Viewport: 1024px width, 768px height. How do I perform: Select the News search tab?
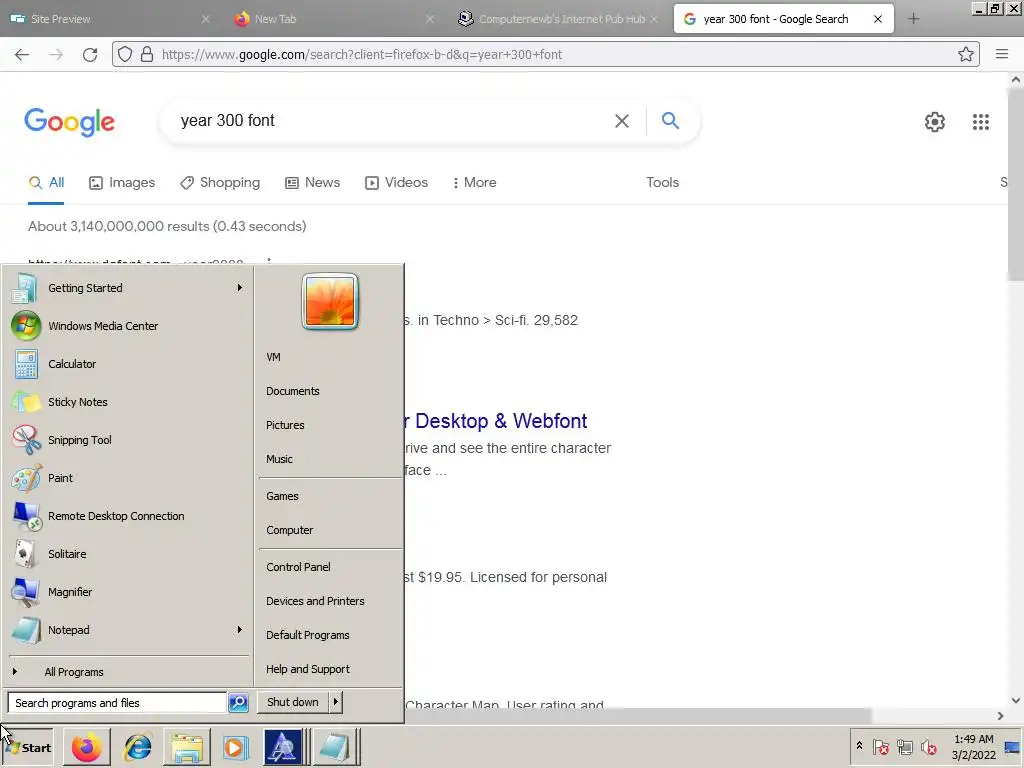[313, 183]
